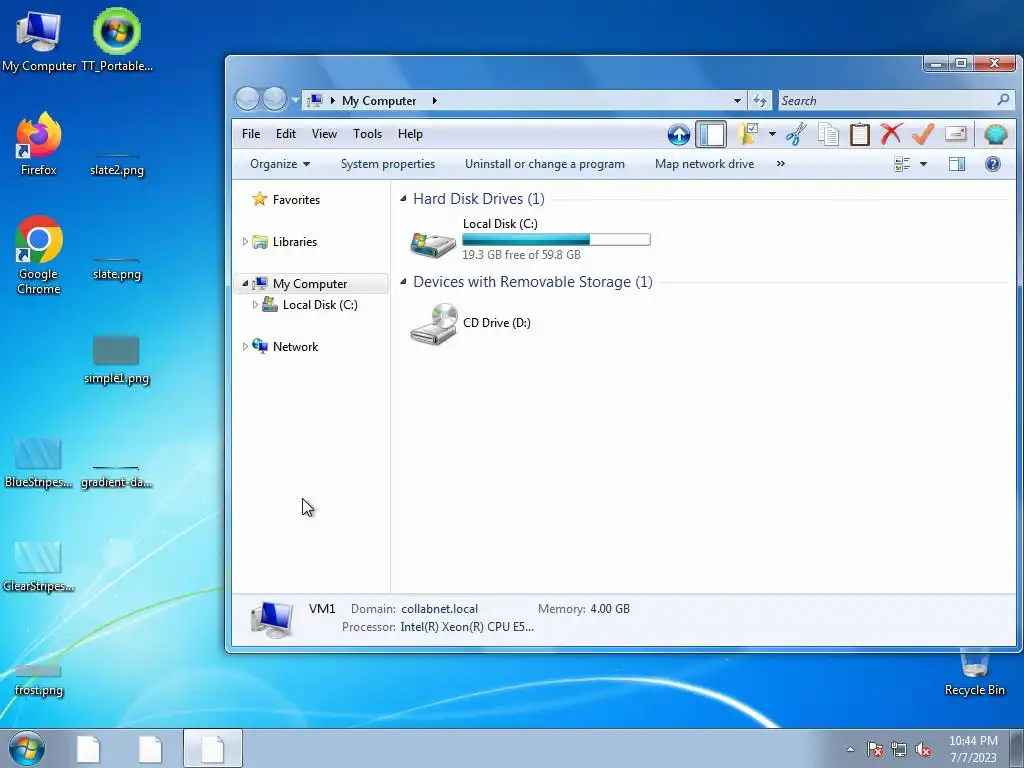This screenshot has height=768, width=1024.
Task: Click the Refresh button beside address bar
Action: [x=760, y=101]
